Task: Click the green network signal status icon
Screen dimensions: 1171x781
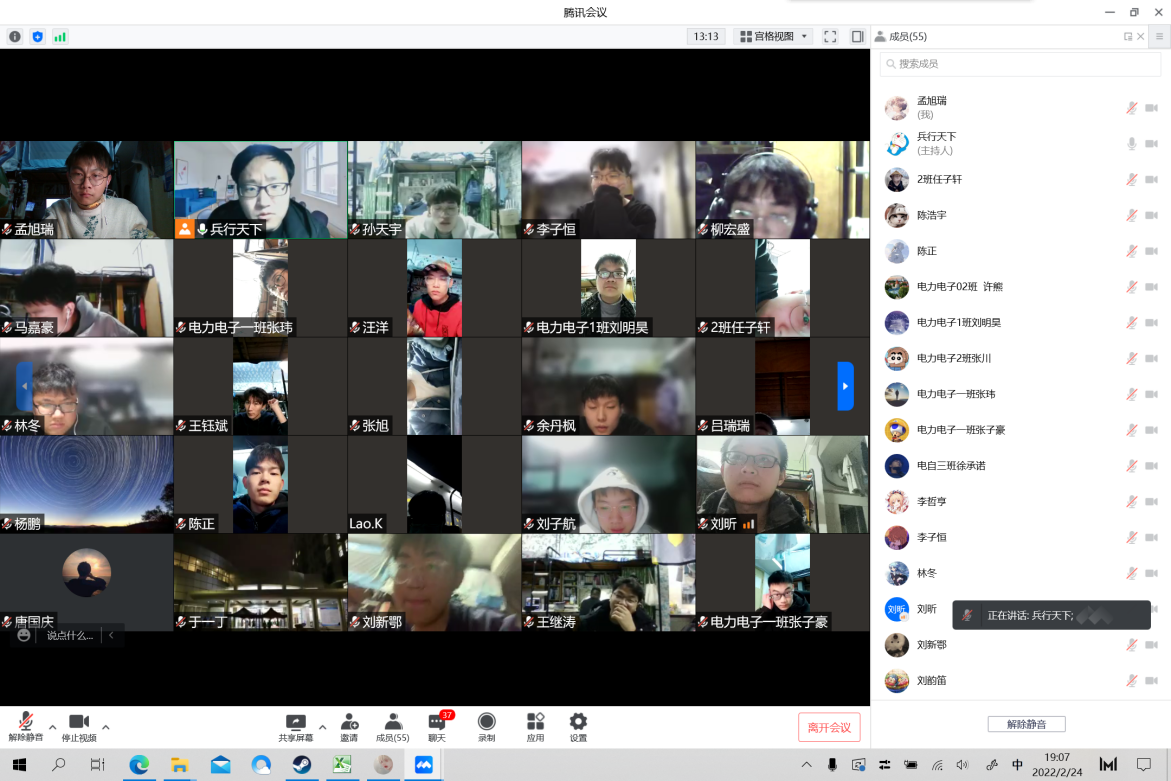Action: point(60,37)
